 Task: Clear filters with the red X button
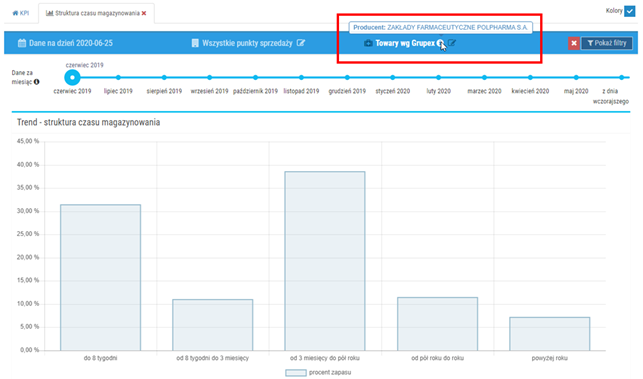574,43
